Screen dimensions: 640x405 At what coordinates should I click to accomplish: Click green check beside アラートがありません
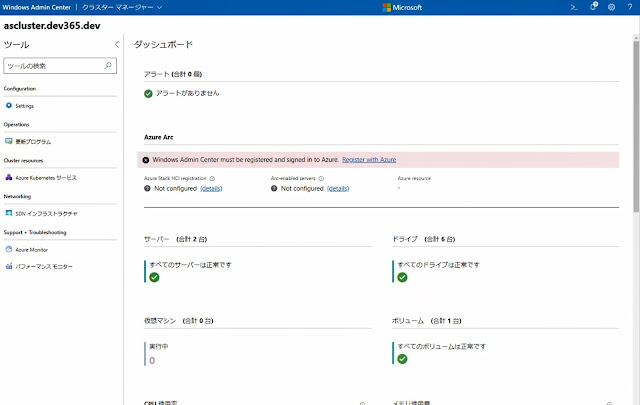click(x=148, y=94)
